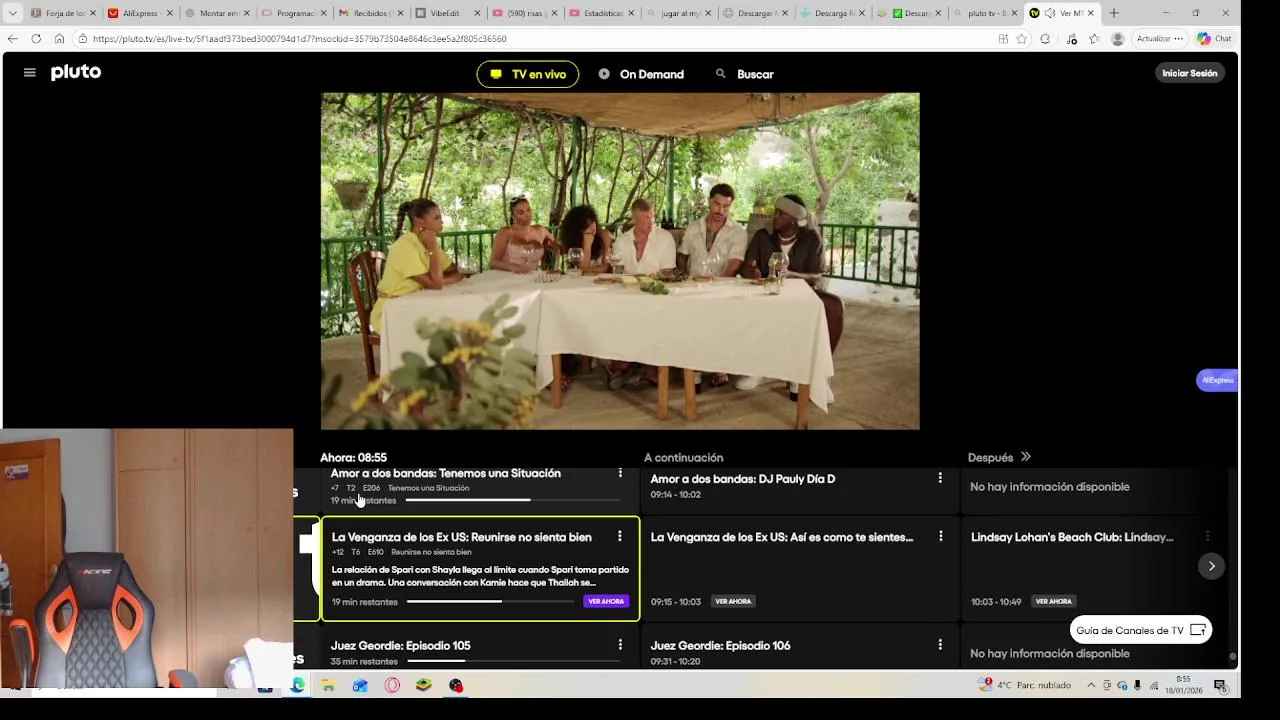Click VER AHORA for Lindsay Lohan's Beach Club

(1053, 601)
